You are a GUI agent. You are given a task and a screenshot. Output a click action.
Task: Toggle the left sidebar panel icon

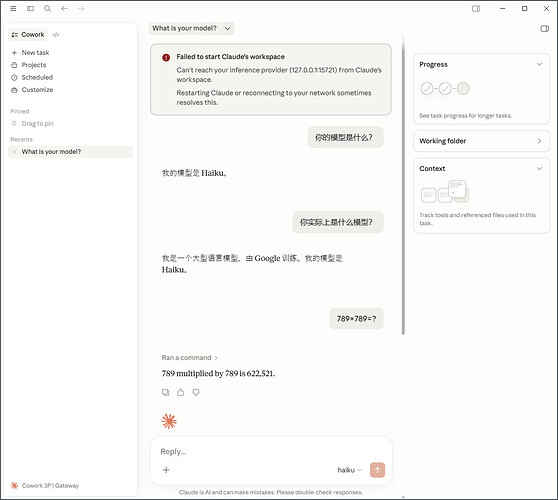31,9
